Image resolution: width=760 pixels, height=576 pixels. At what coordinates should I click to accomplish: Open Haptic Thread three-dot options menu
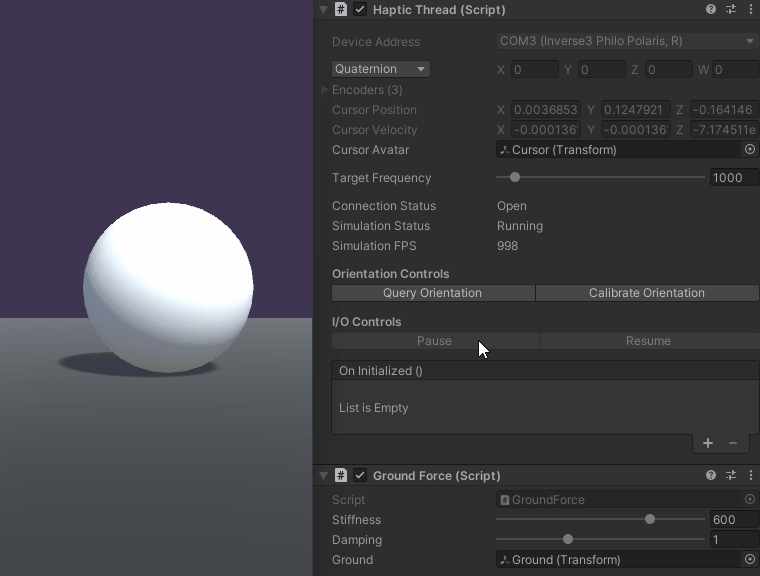750,9
